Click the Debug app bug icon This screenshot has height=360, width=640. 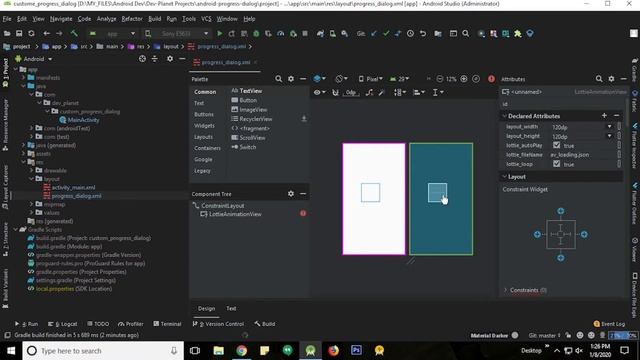coord(256,33)
